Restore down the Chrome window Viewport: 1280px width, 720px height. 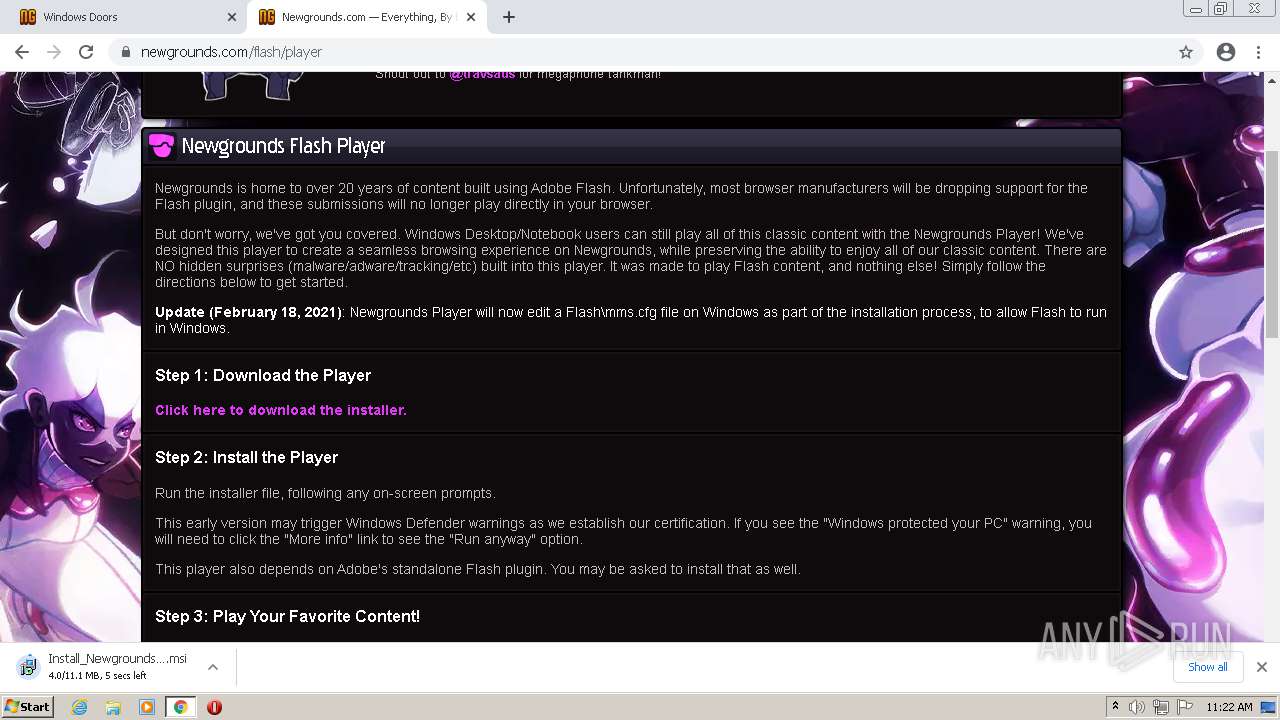click(x=1221, y=9)
